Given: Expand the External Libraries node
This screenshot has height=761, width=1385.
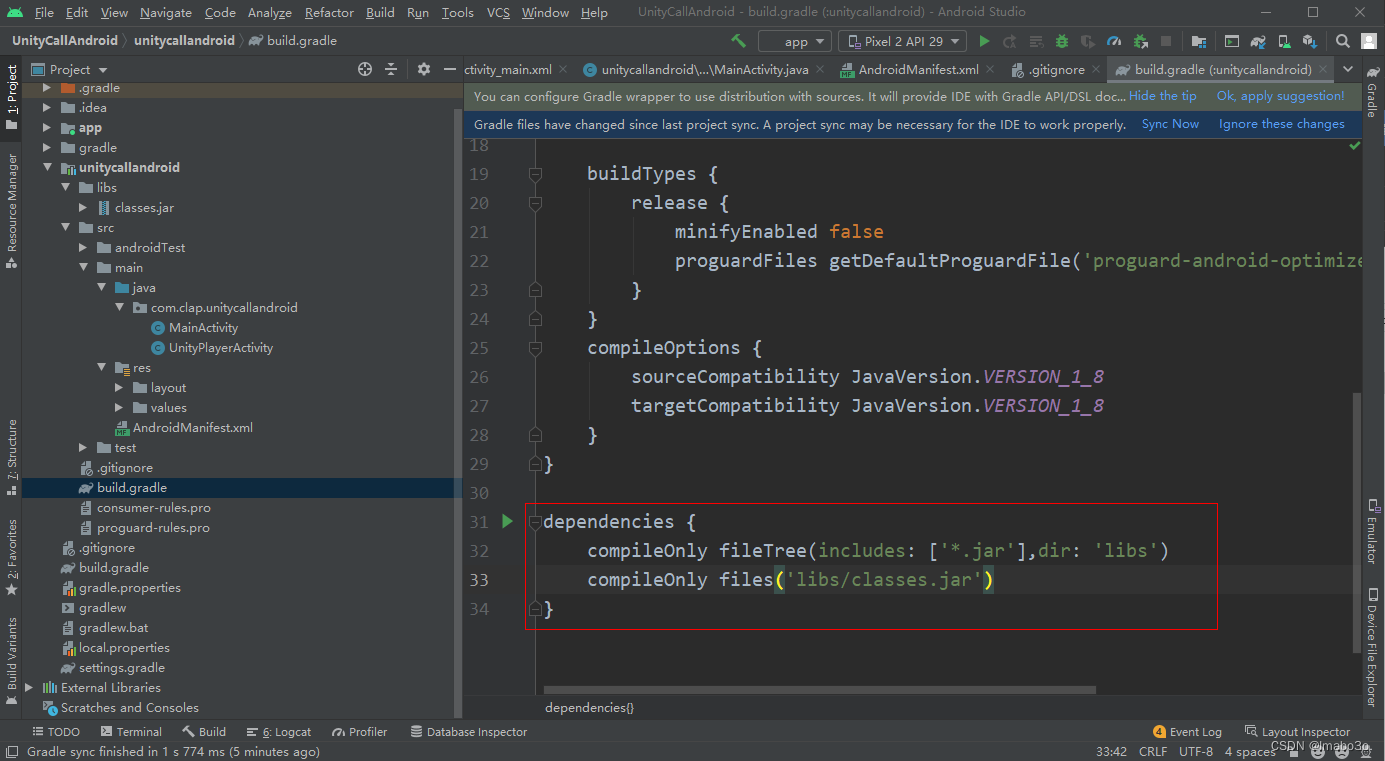Looking at the screenshot, I should click(29, 687).
